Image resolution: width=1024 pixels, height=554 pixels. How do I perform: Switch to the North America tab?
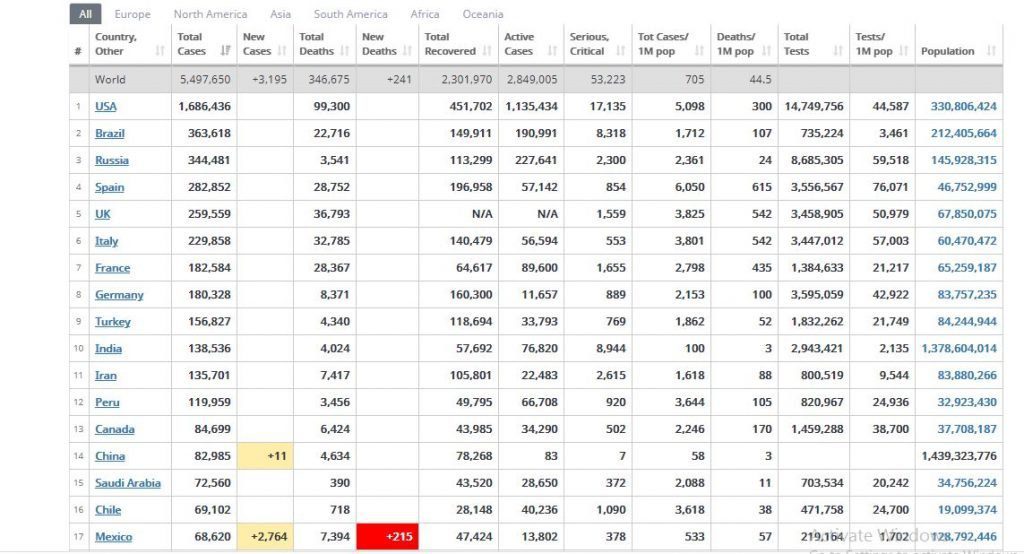tap(210, 14)
